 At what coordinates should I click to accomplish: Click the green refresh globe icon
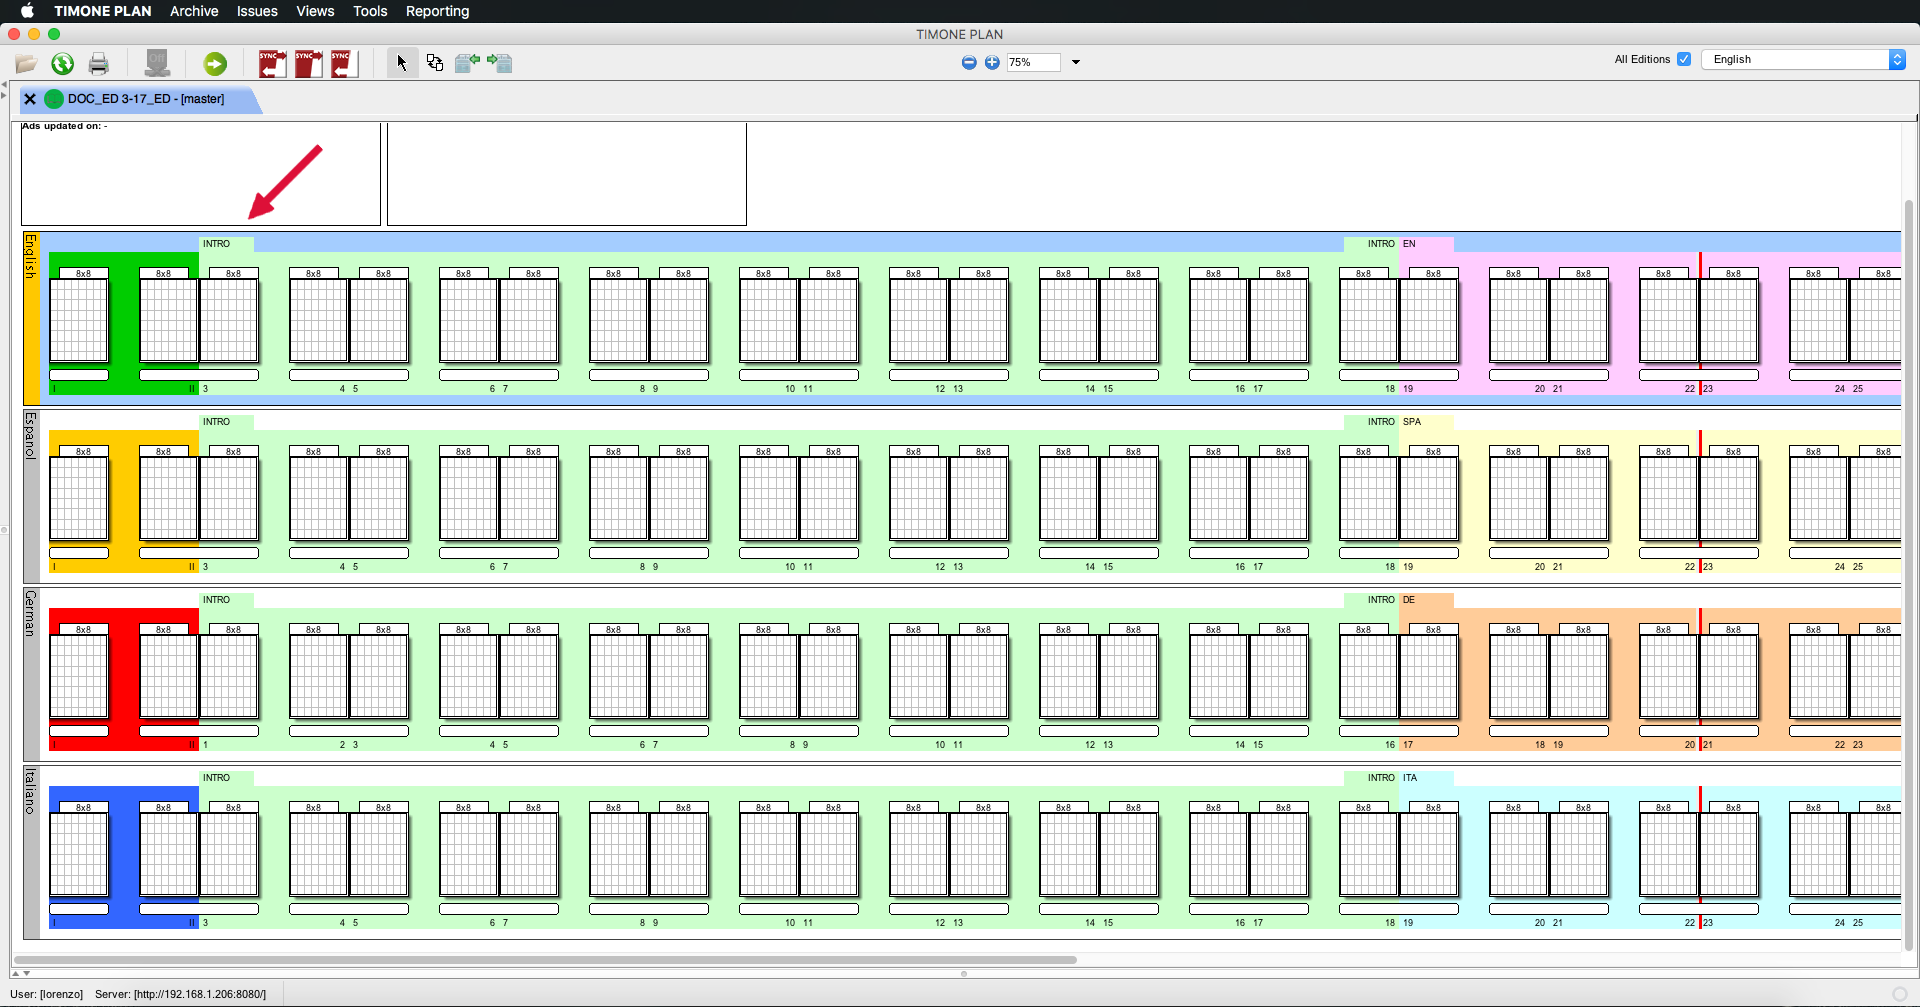click(62, 64)
